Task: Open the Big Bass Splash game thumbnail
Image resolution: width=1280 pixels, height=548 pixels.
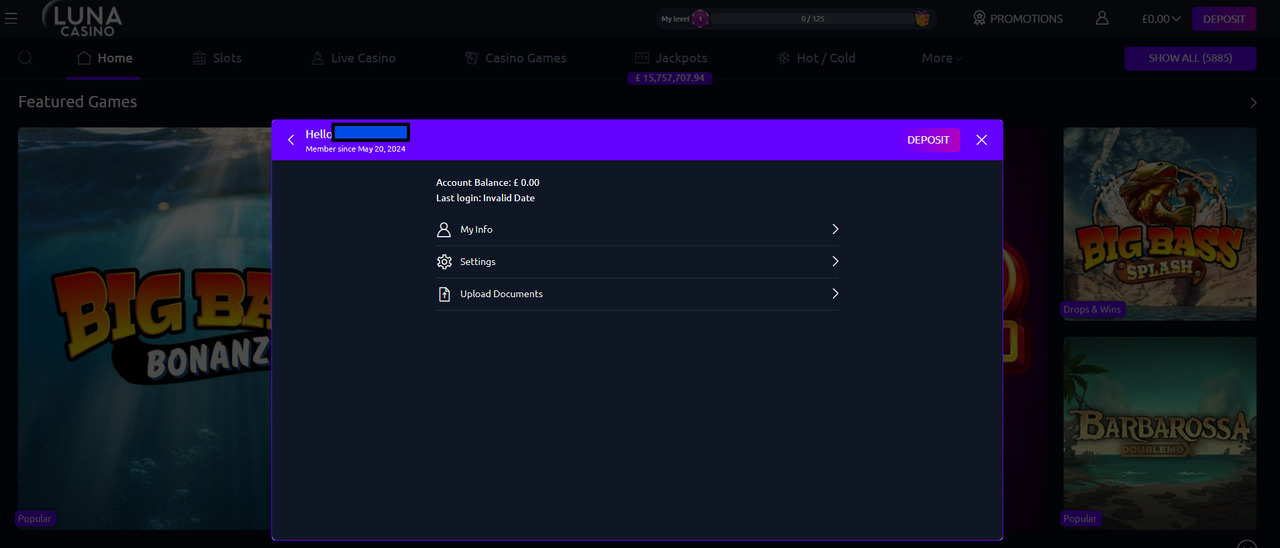Action: (1160, 223)
